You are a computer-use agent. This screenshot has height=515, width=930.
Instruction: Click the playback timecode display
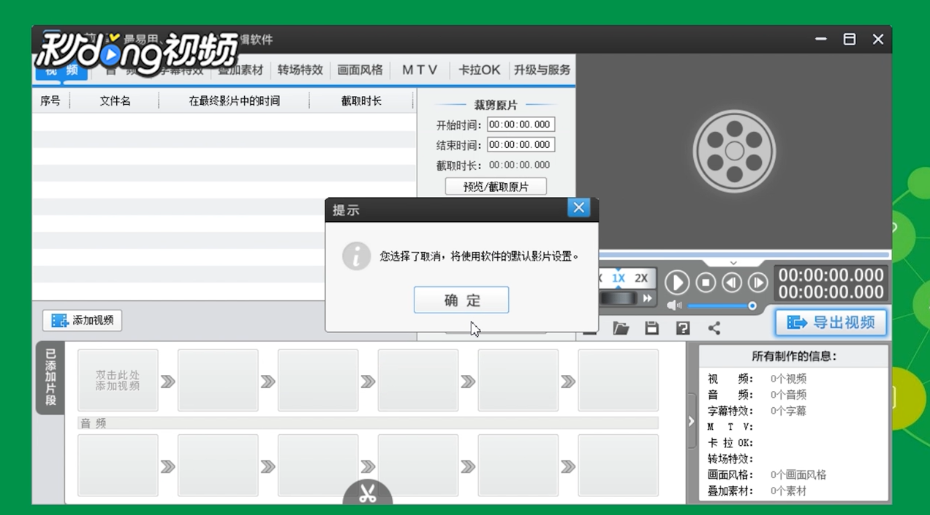(831, 284)
